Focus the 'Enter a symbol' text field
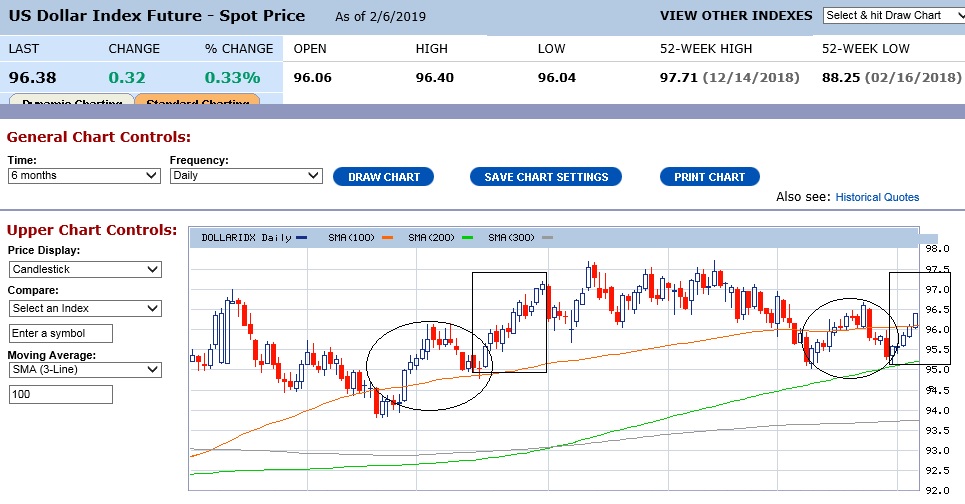 pyautogui.click(x=61, y=333)
